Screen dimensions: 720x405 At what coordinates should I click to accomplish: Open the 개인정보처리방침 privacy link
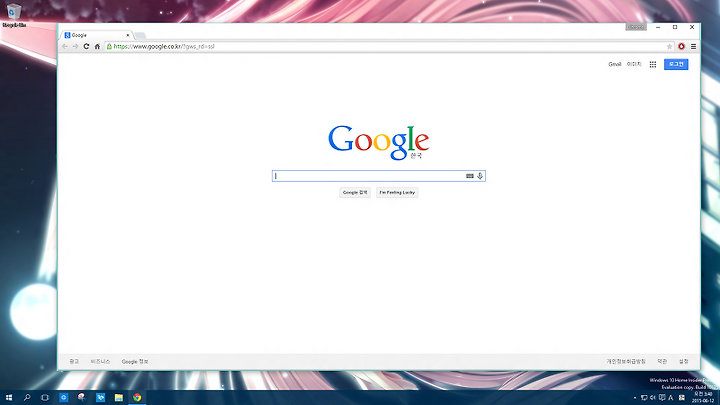(x=626, y=361)
